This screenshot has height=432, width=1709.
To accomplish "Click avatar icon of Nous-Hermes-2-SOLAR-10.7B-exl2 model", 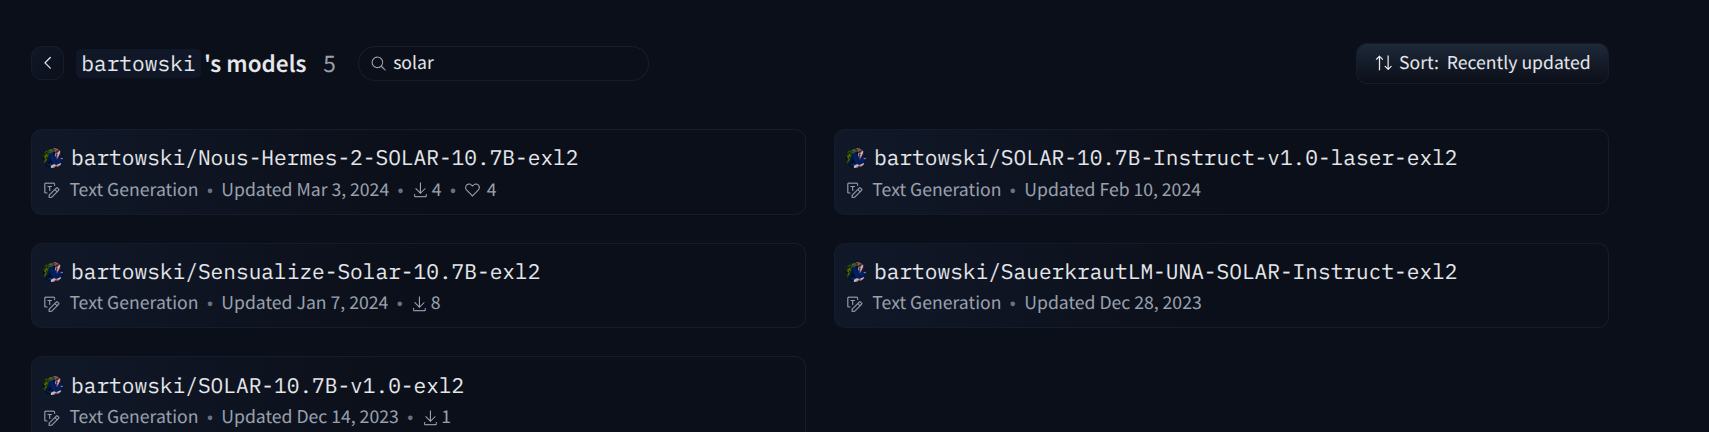I will (x=53, y=158).
